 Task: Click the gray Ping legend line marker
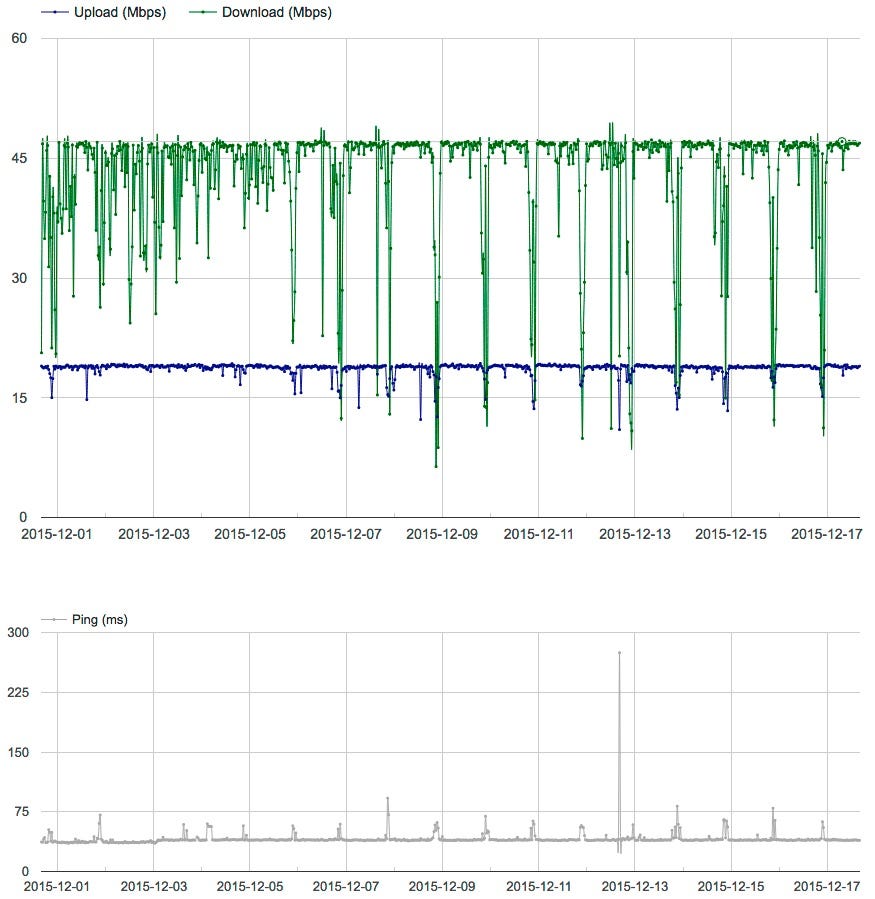[x=54, y=619]
